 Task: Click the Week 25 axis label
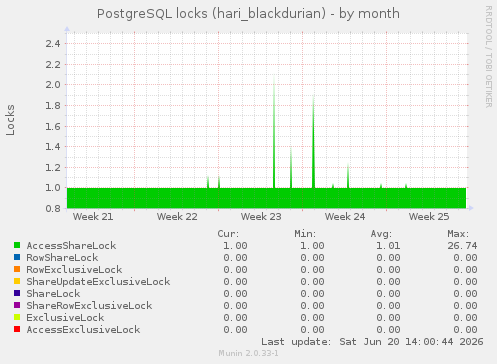click(429, 217)
